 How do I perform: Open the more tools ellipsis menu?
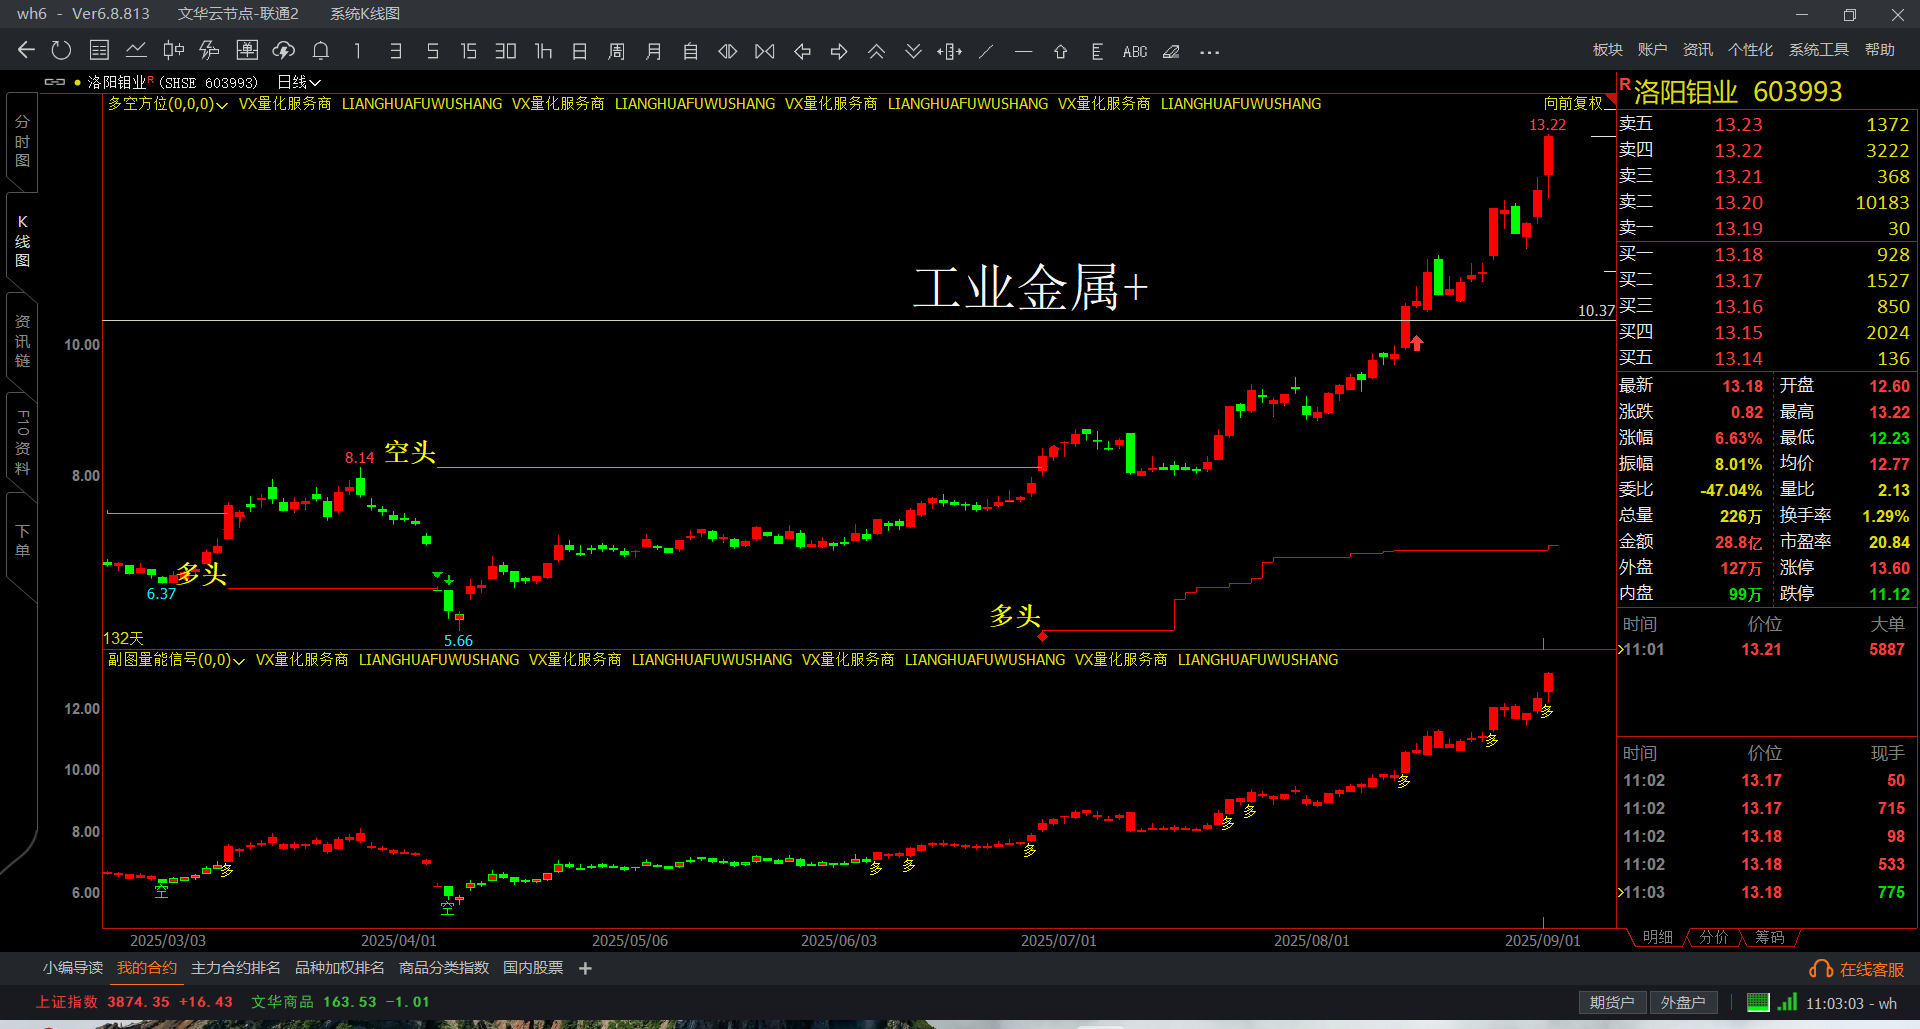coord(1209,52)
